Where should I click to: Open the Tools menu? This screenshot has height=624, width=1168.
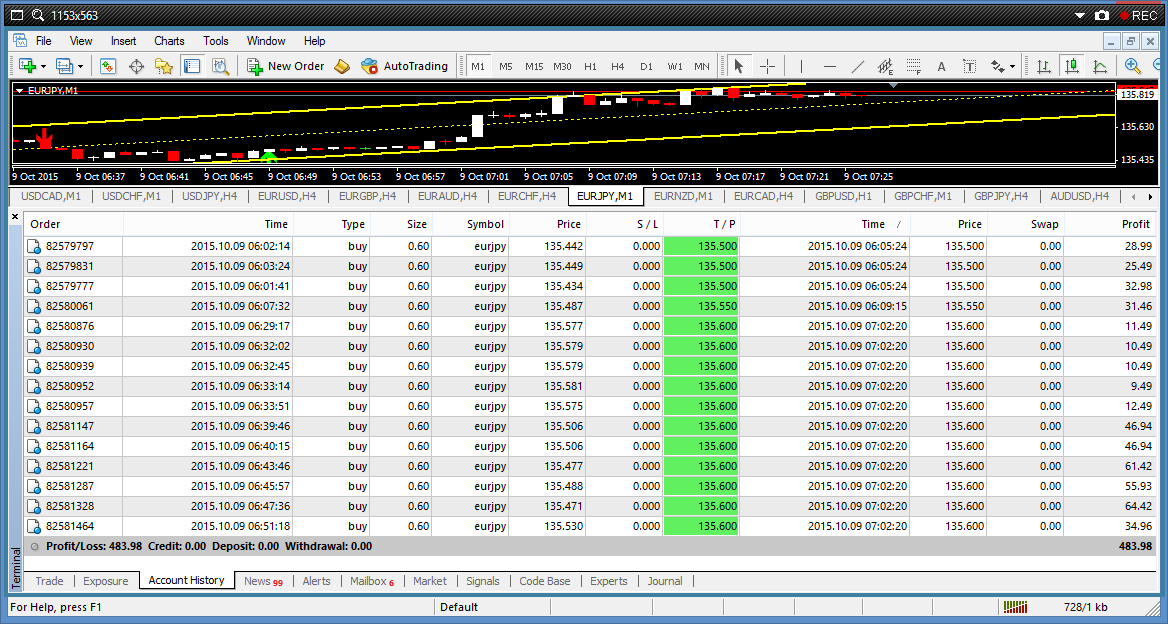coord(216,41)
